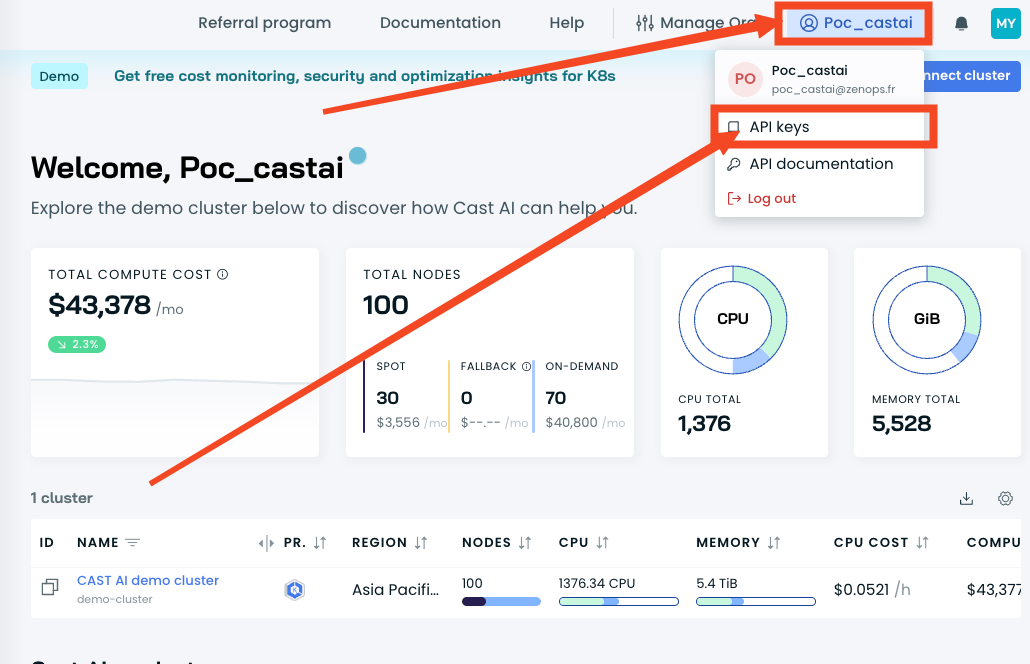Sort clusters by CPU Cost column
The width and height of the screenshot is (1030, 664).
pyautogui.click(x=922, y=543)
